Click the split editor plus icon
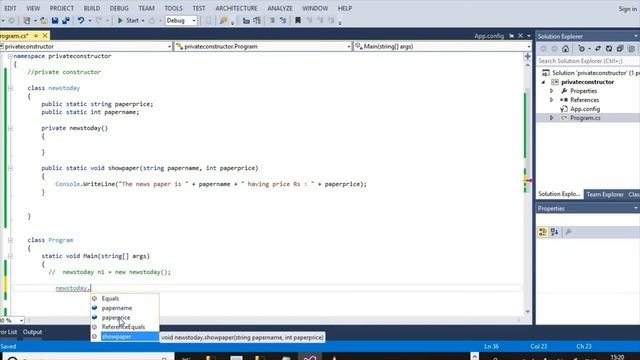The image size is (640, 360). [x=527, y=56]
